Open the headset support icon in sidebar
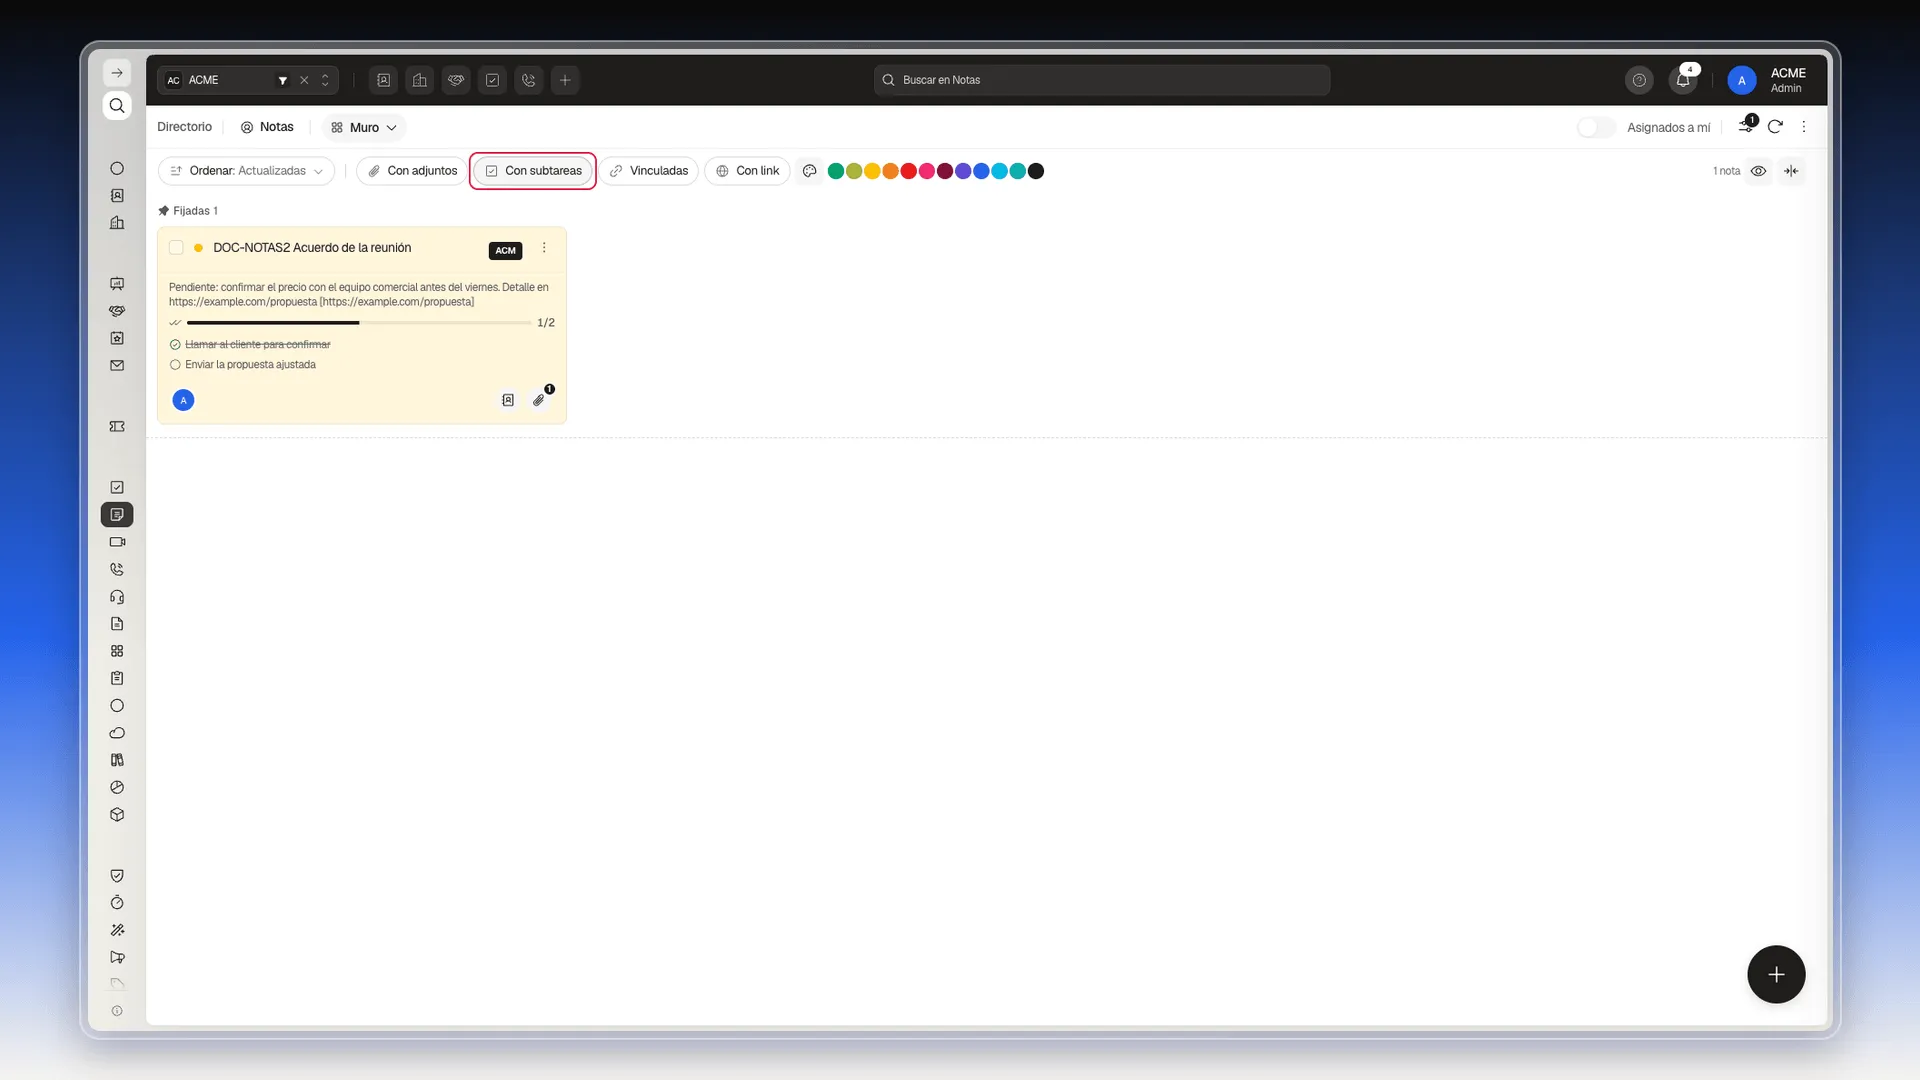1920x1080 pixels. click(x=117, y=597)
